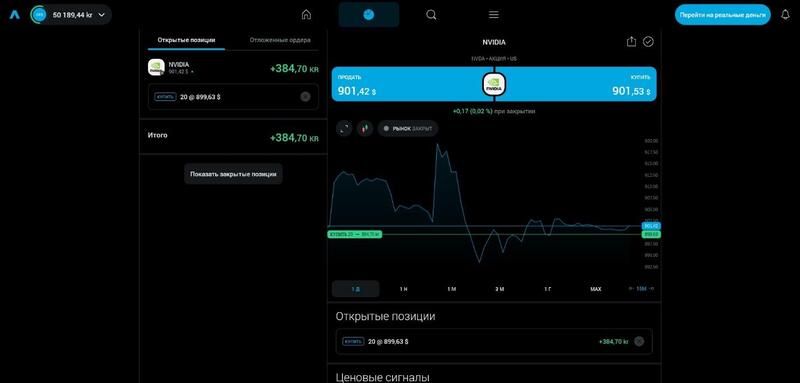The width and height of the screenshot is (800, 383).
Task: Select the MAX chart timeframe
Action: [595, 289]
